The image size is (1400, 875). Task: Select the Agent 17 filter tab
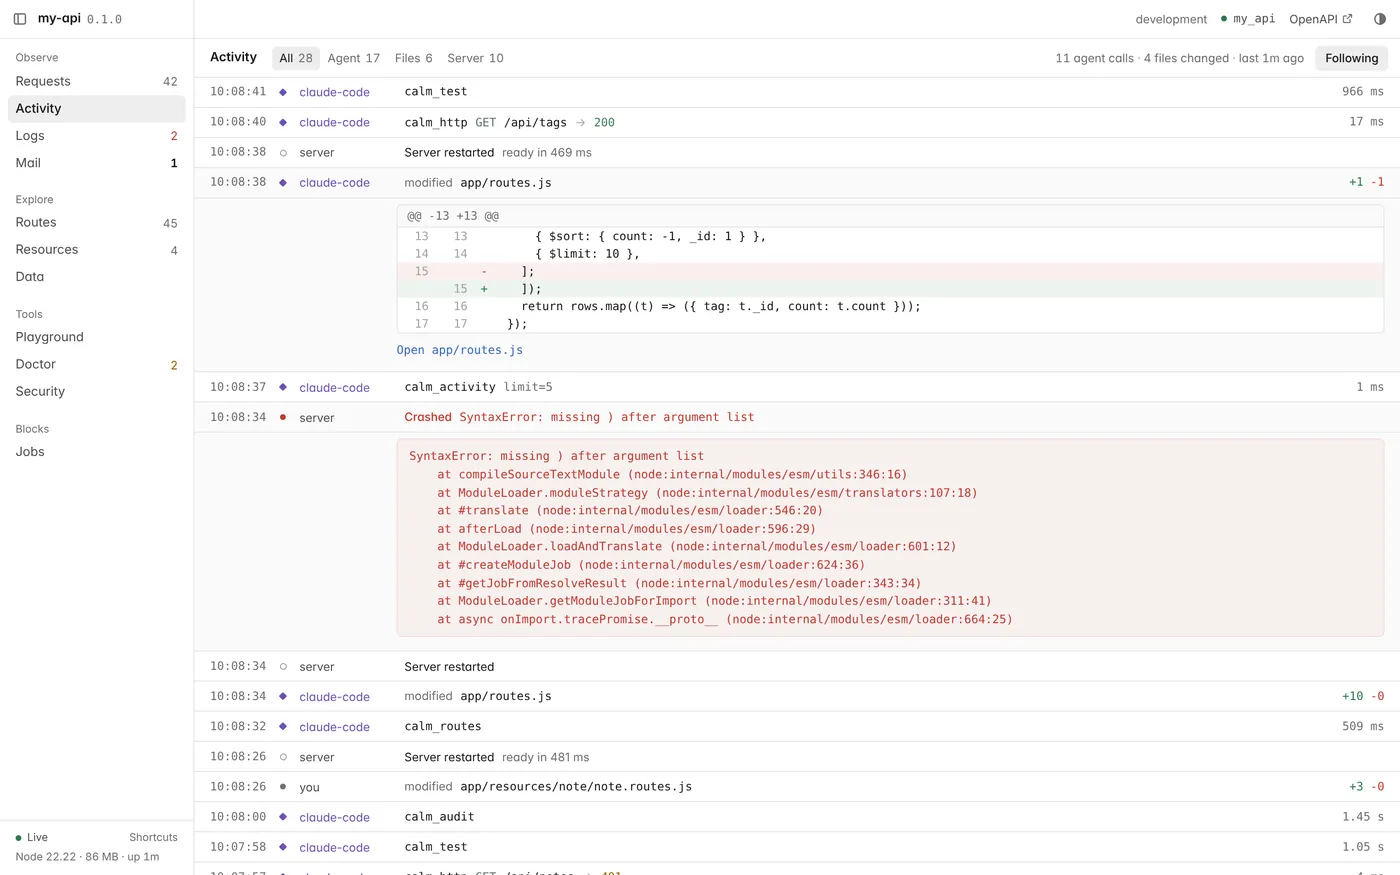tap(354, 58)
